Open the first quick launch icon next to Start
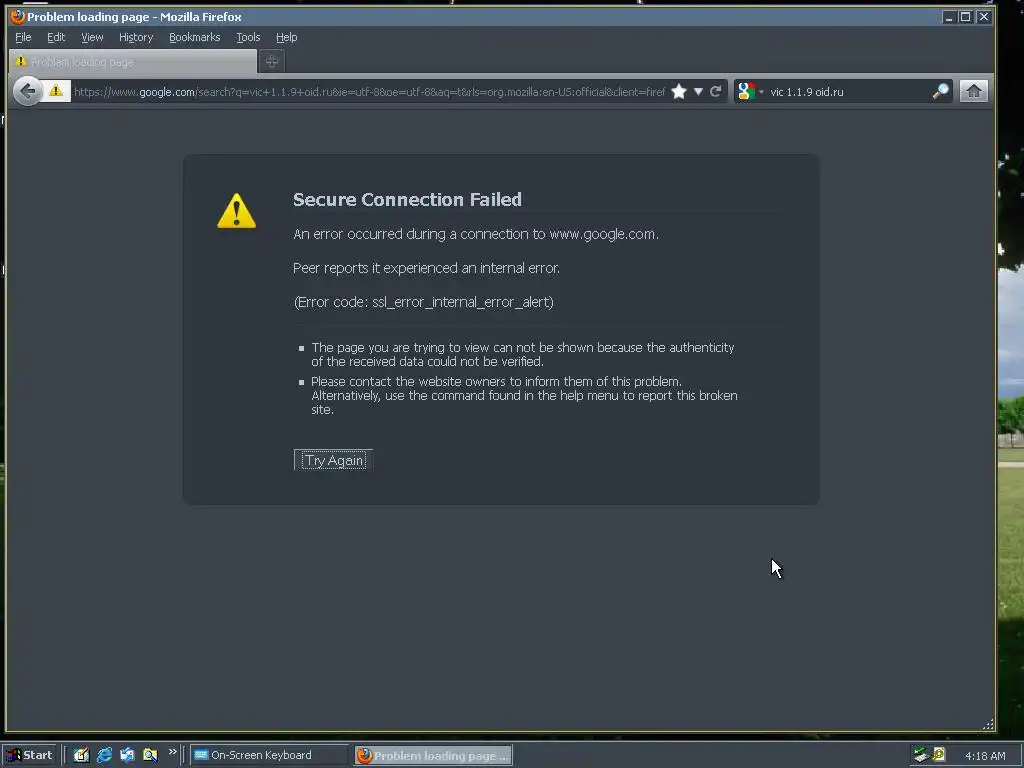 pos(81,755)
